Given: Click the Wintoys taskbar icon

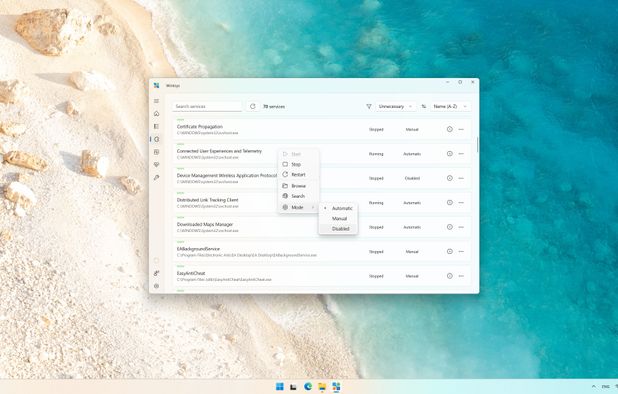Looking at the screenshot, I should click(x=336, y=387).
